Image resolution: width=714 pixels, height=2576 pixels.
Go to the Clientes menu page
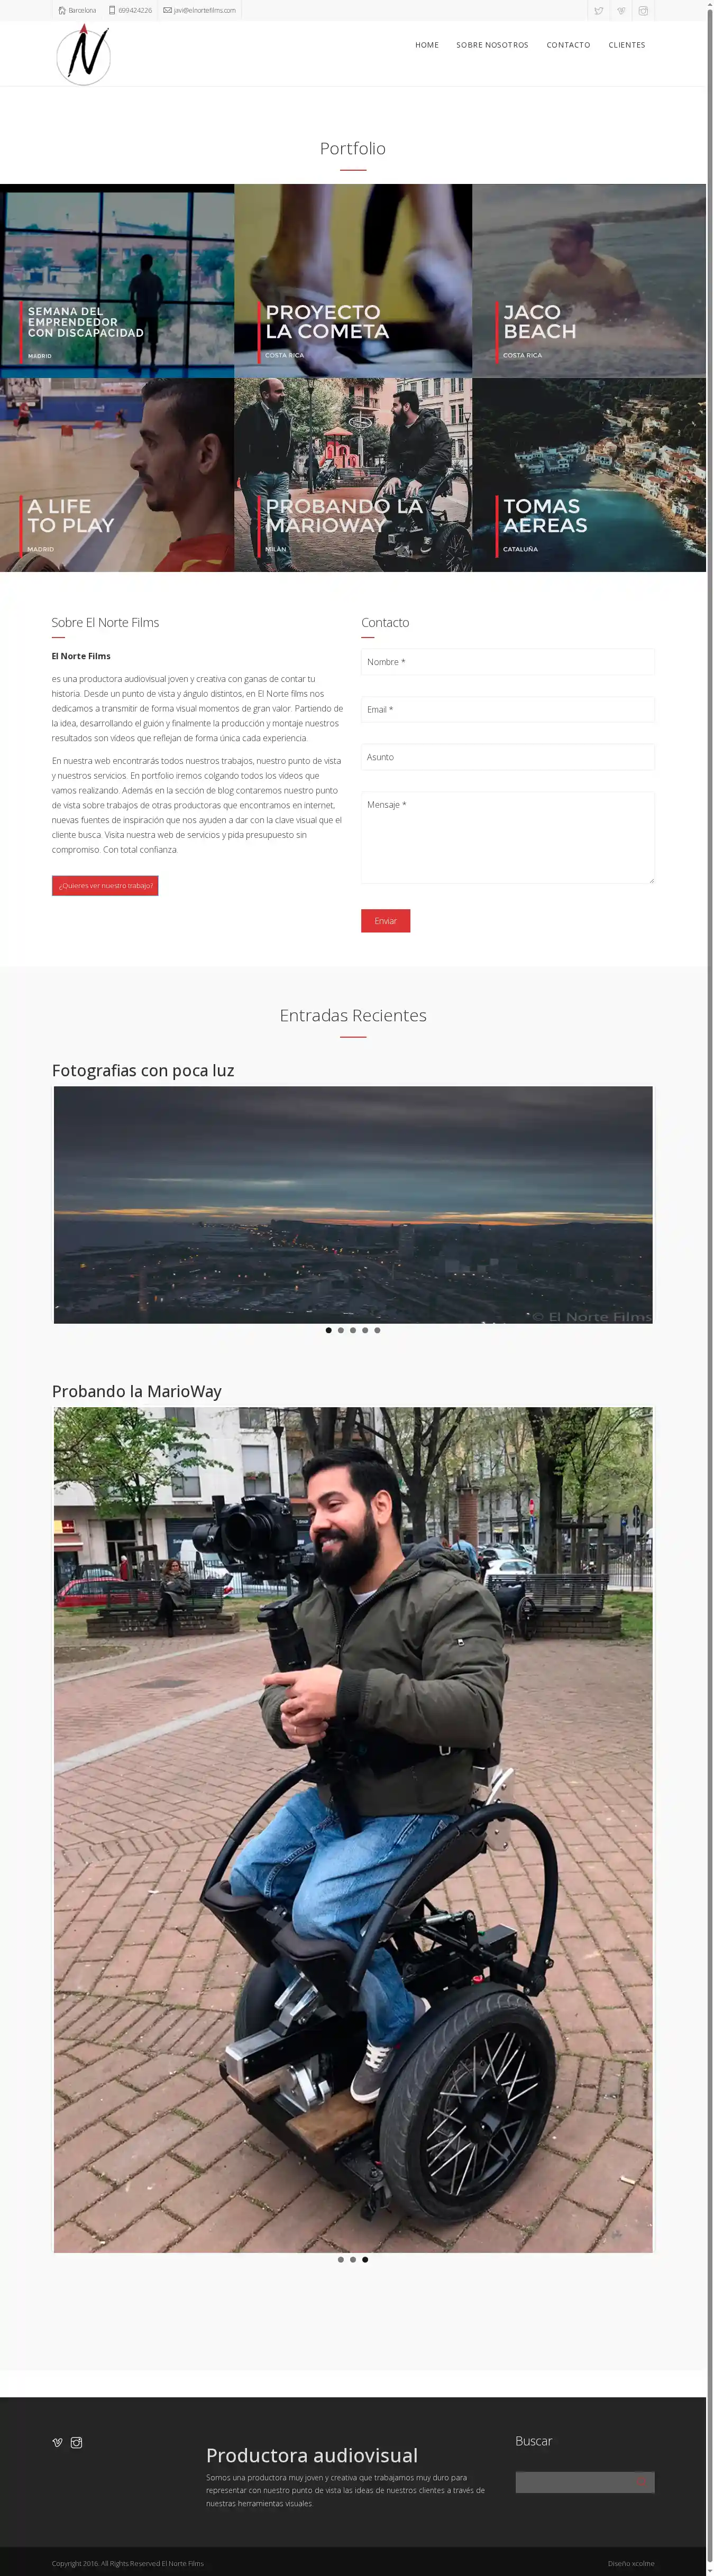pyautogui.click(x=626, y=45)
